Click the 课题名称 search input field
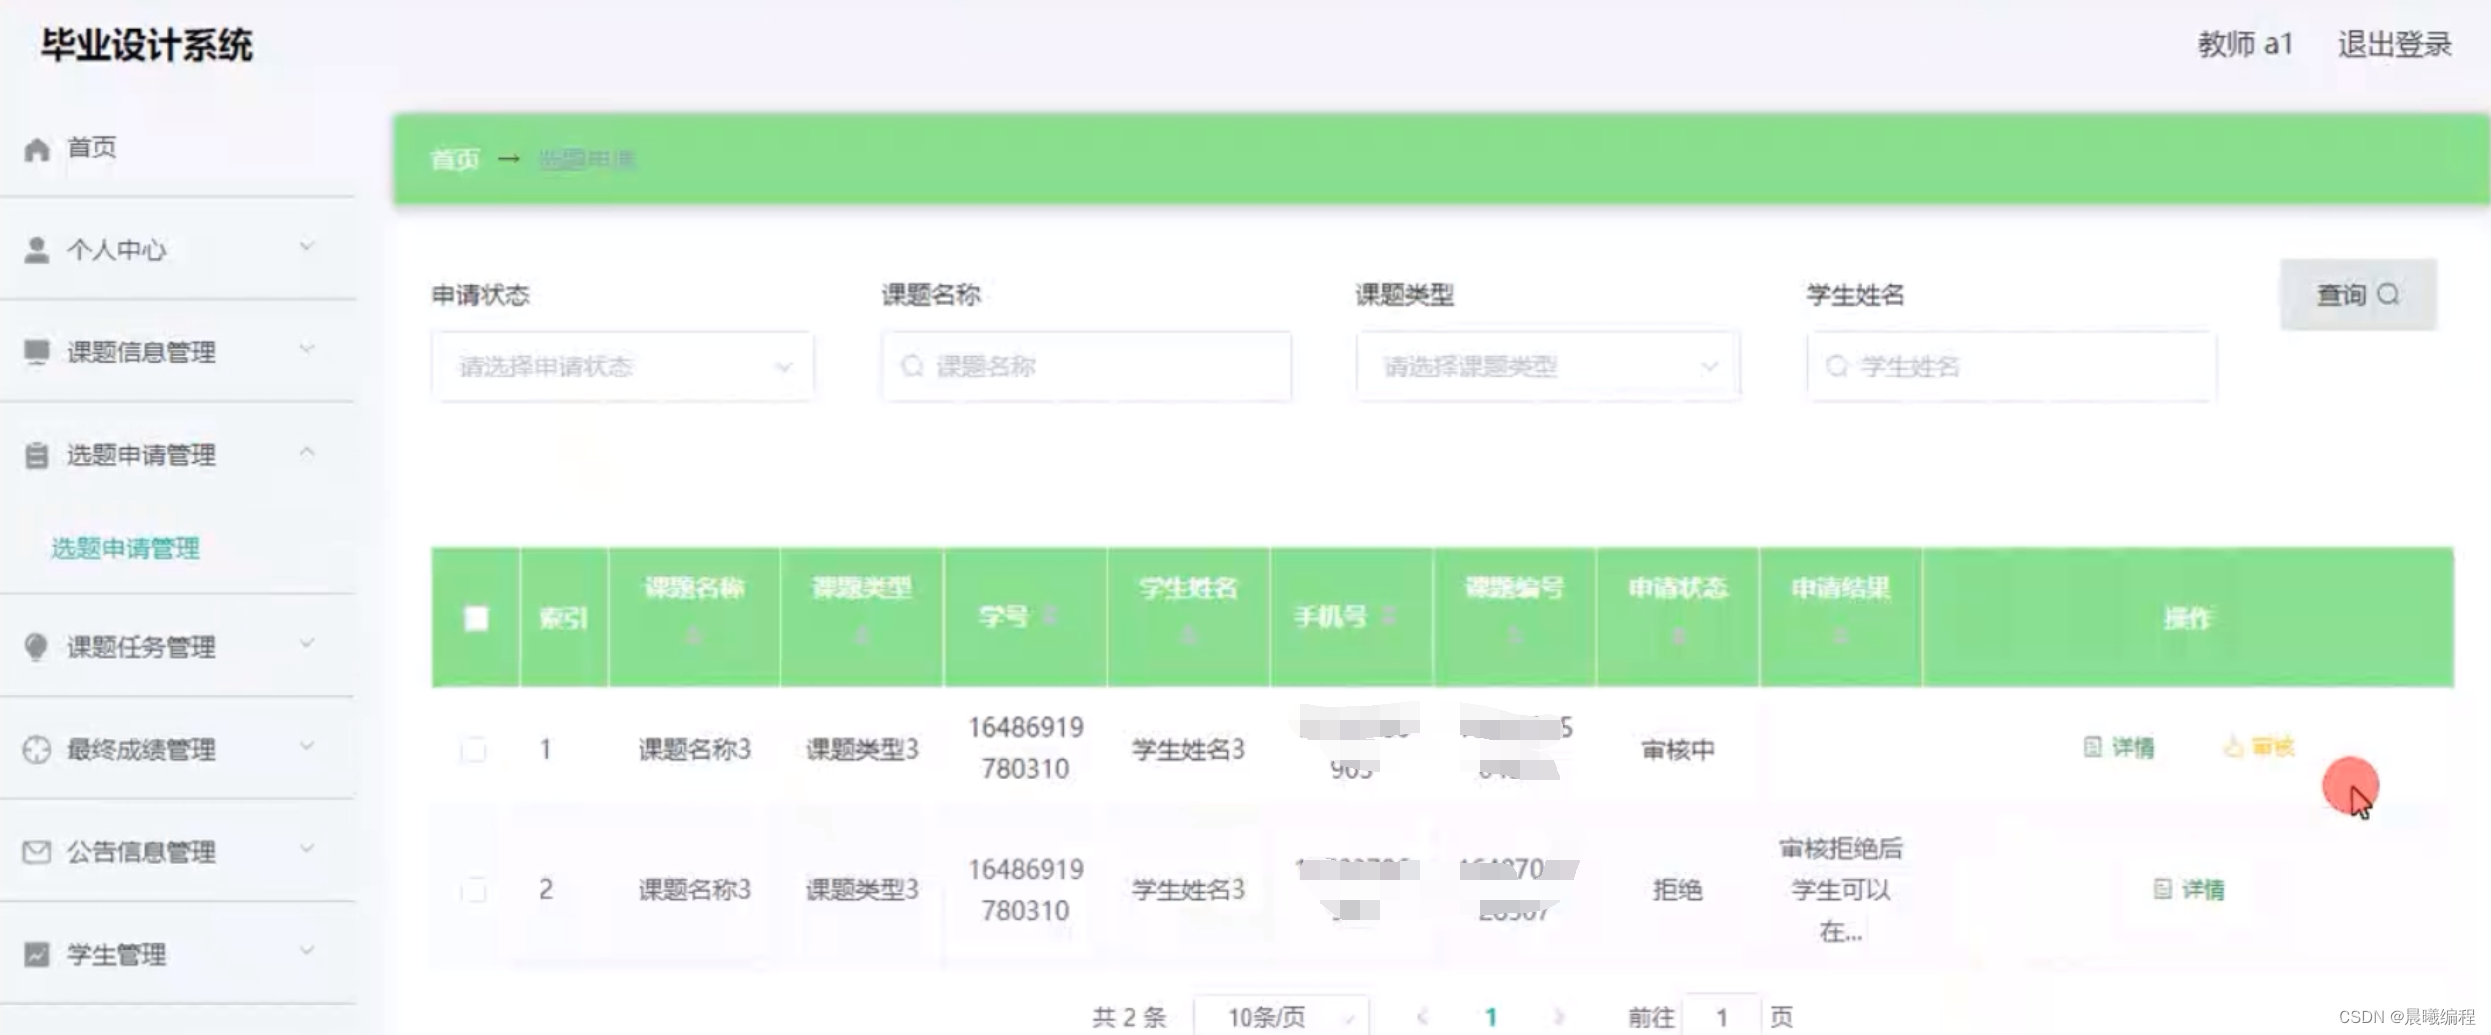 (1086, 366)
